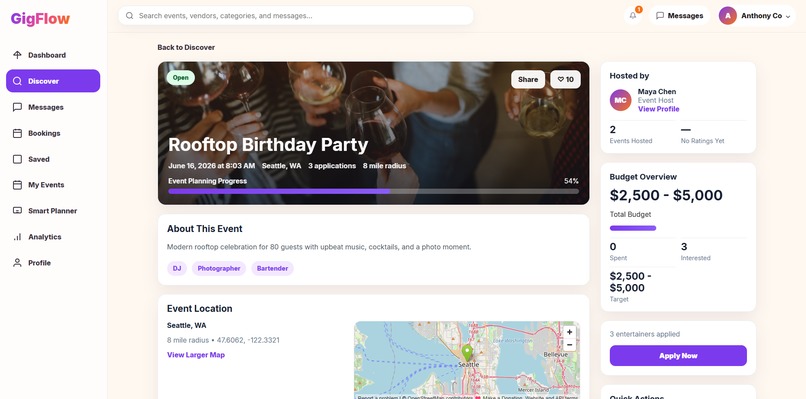Open notifications bell icon

coord(633,15)
